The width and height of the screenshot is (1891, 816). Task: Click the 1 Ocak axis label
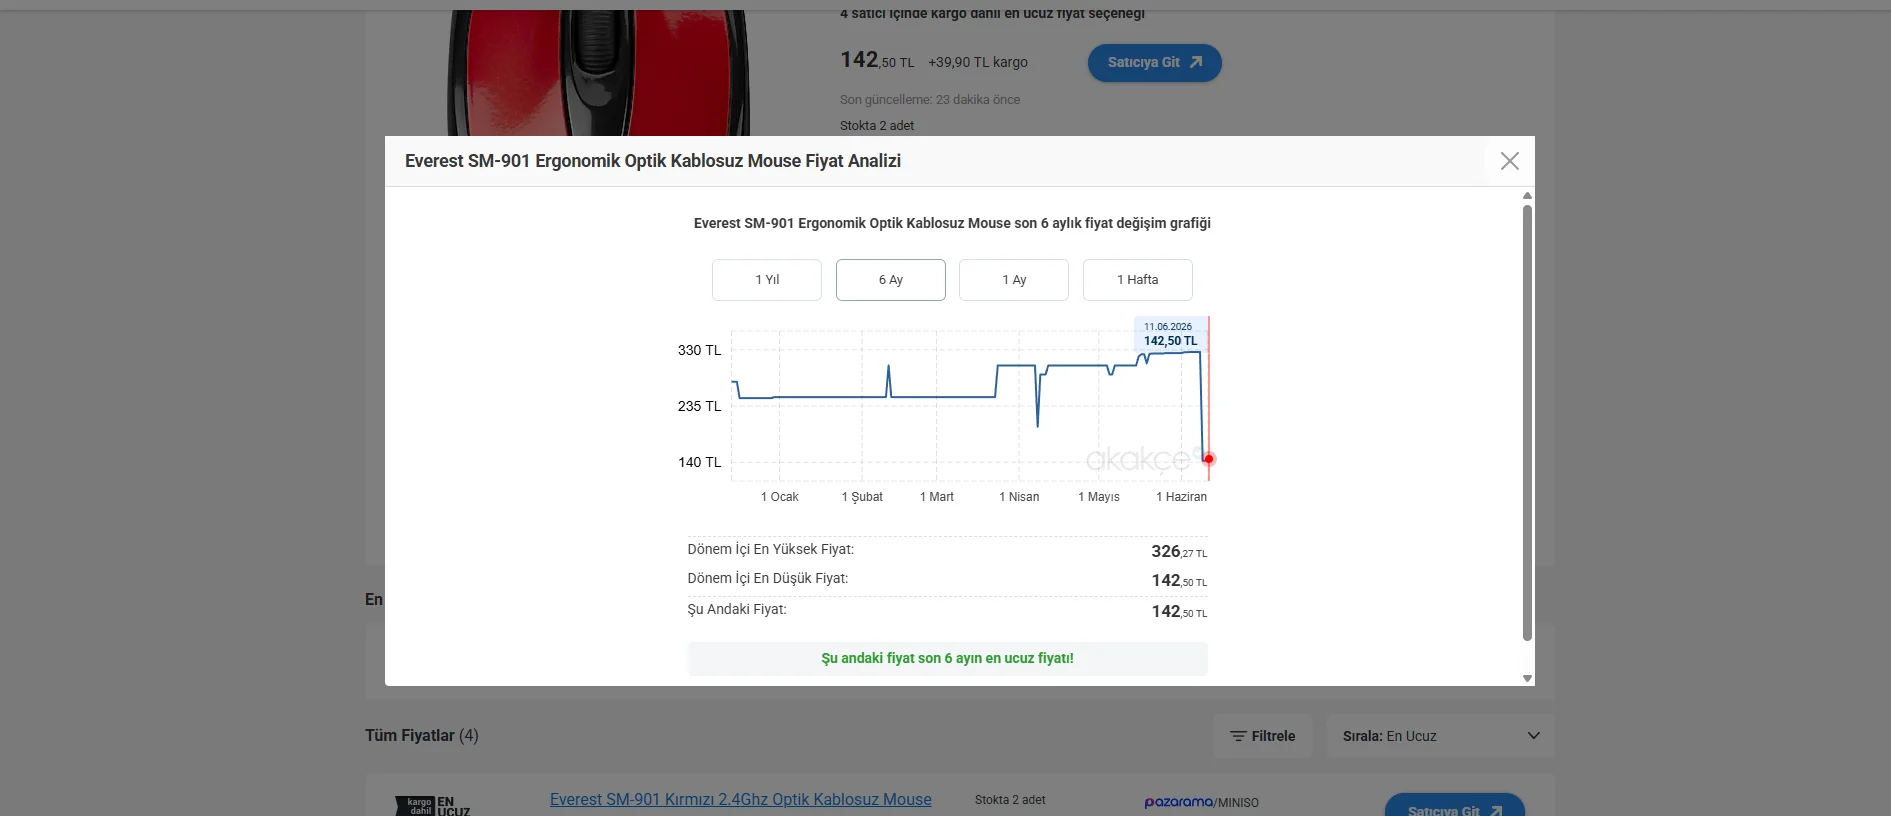(x=780, y=497)
